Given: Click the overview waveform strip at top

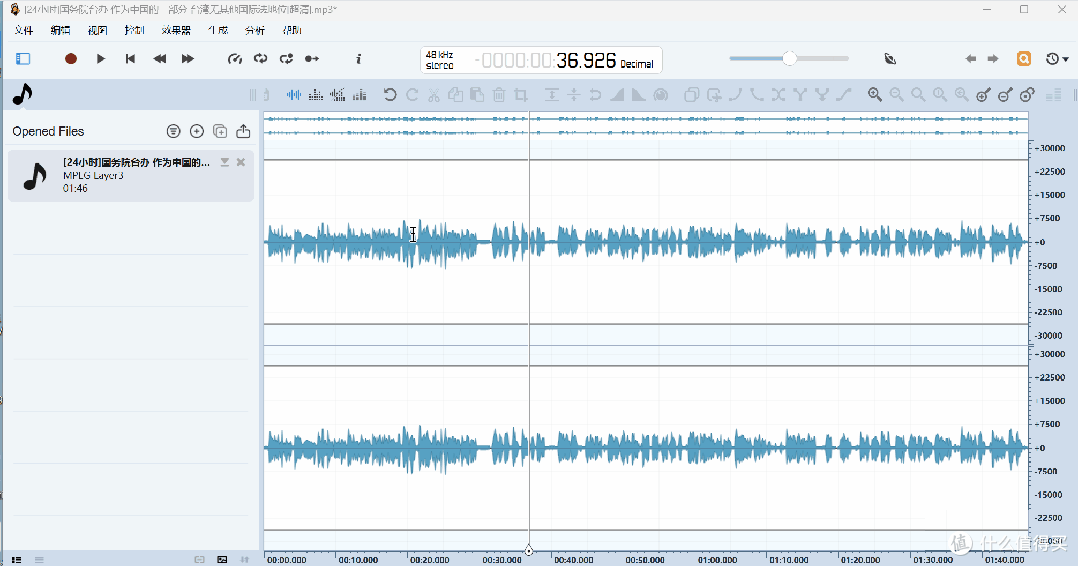Looking at the screenshot, I should click(646, 126).
